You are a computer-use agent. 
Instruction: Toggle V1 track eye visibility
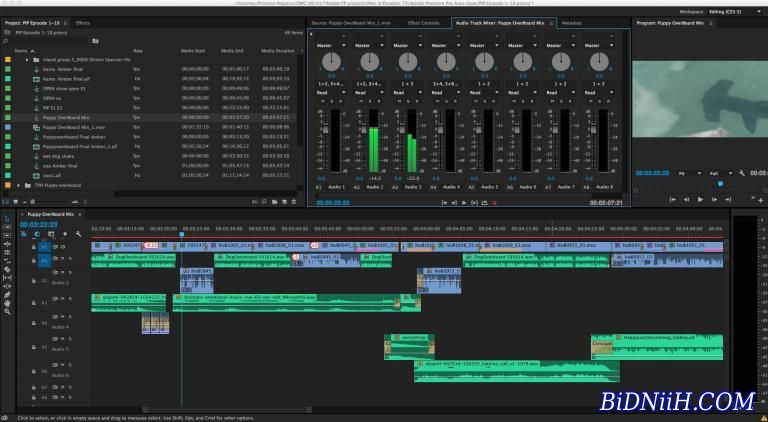pyautogui.click(x=63, y=247)
